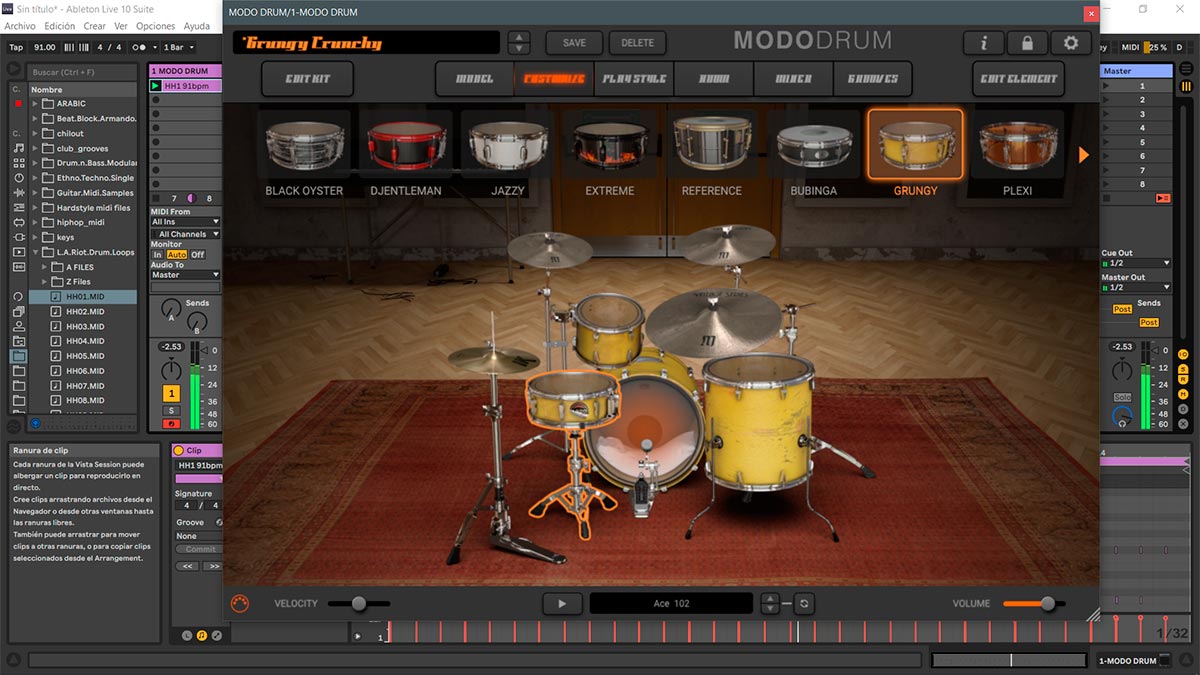Switch to the Mixer tab

click(793, 78)
